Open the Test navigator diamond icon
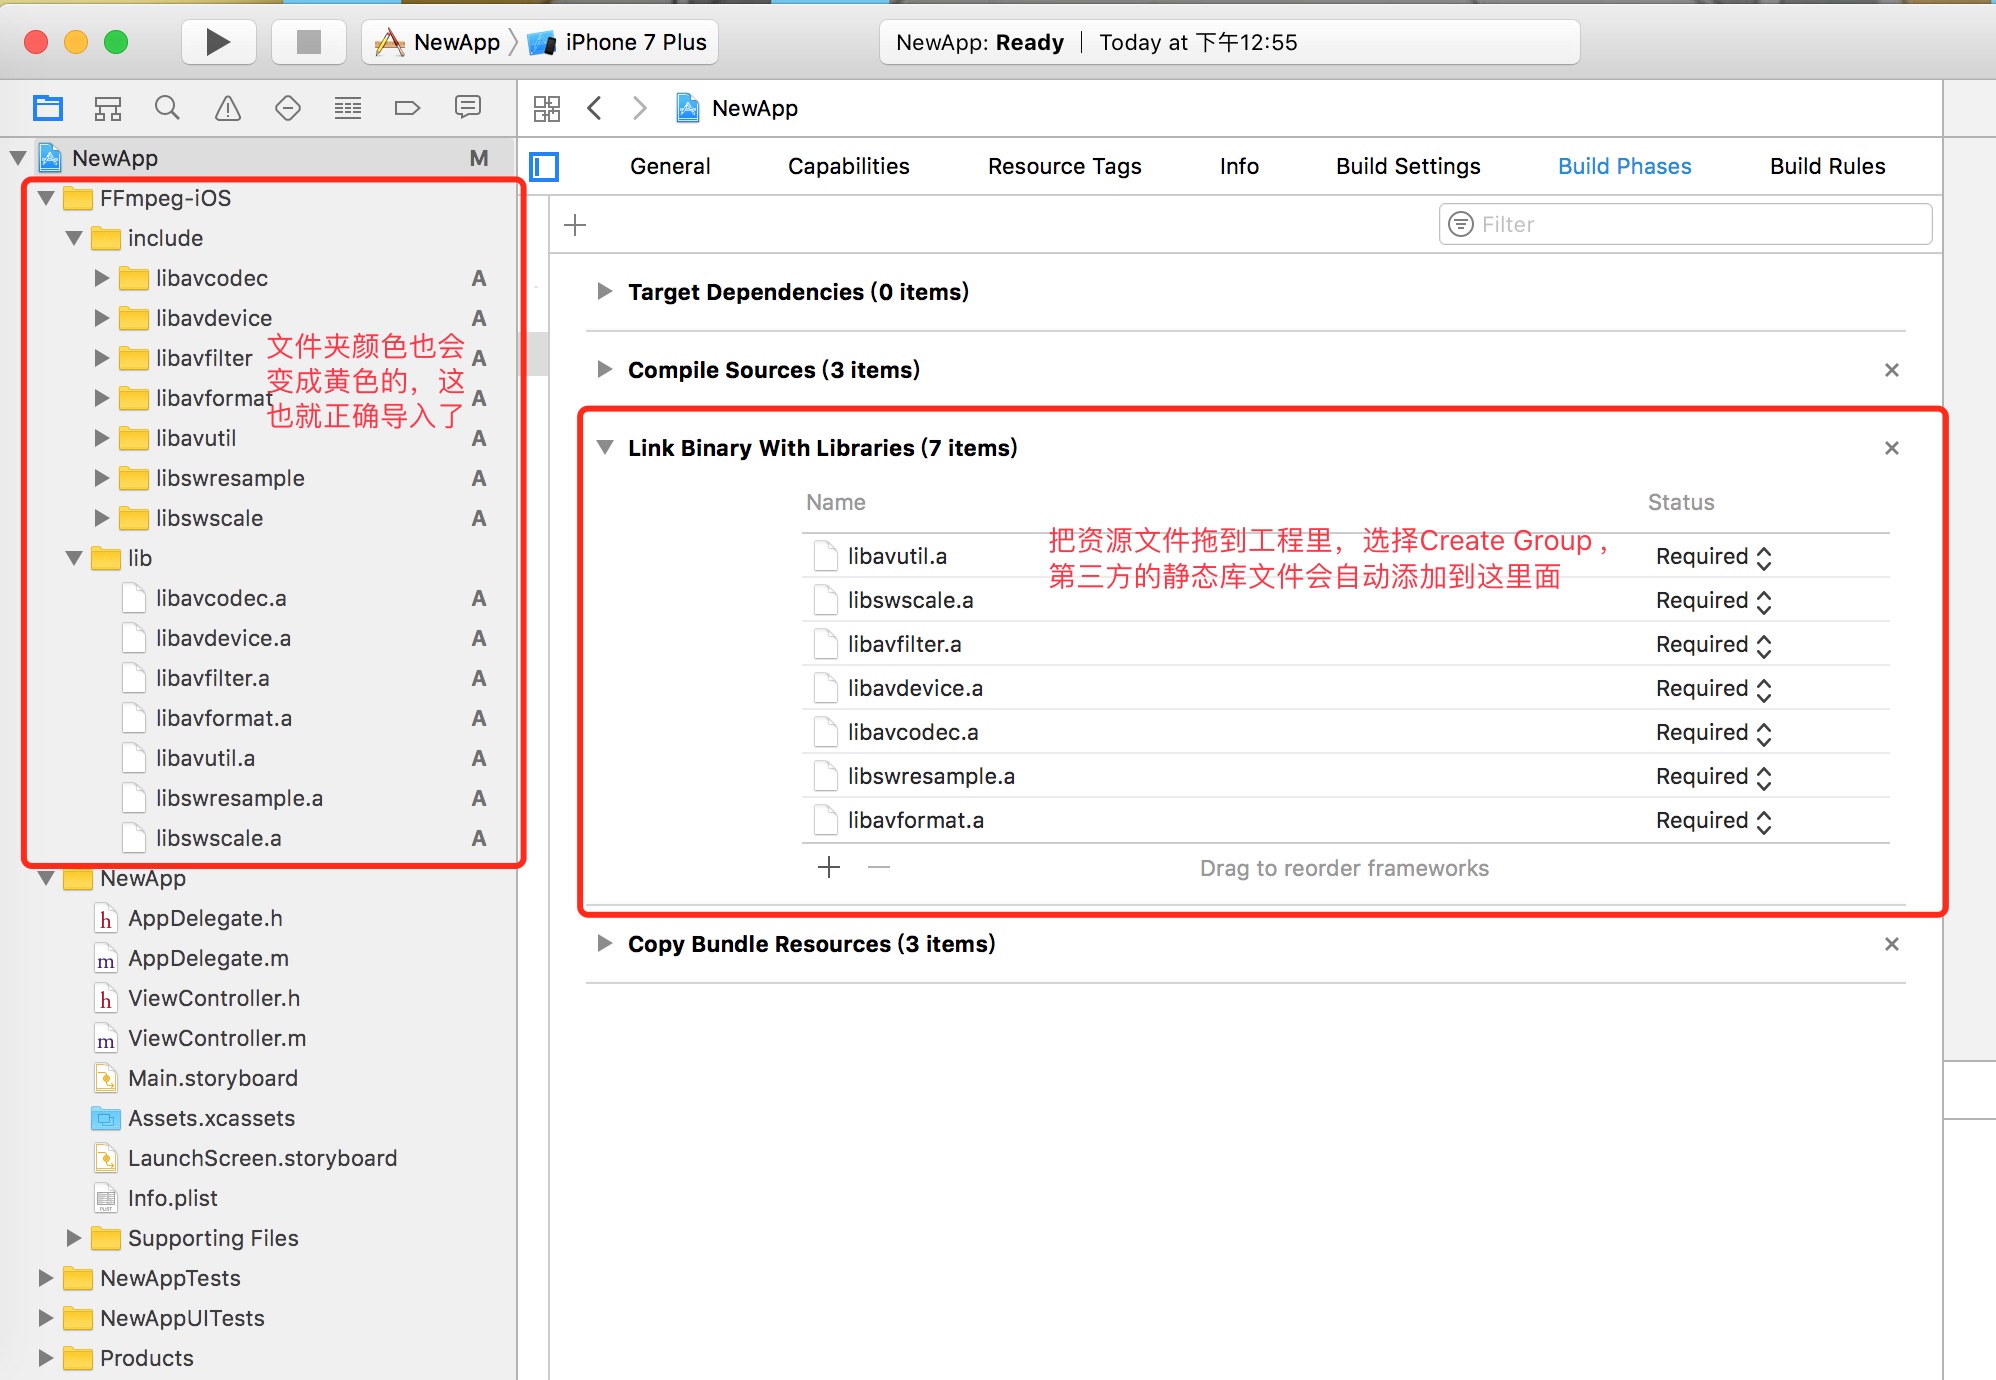Viewport: 1996px width, 1380px height. [287, 107]
